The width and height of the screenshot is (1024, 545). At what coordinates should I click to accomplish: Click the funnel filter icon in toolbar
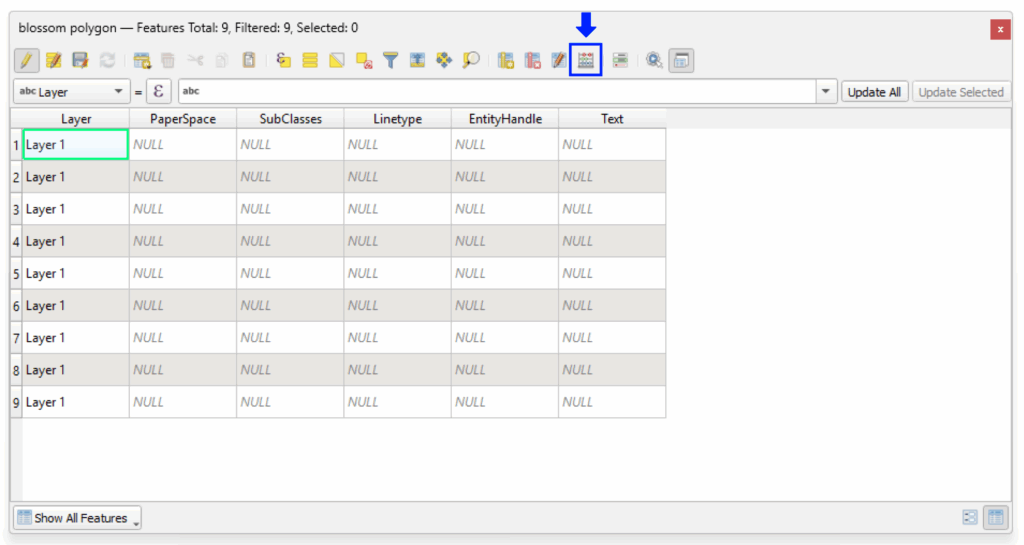(x=391, y=61)
